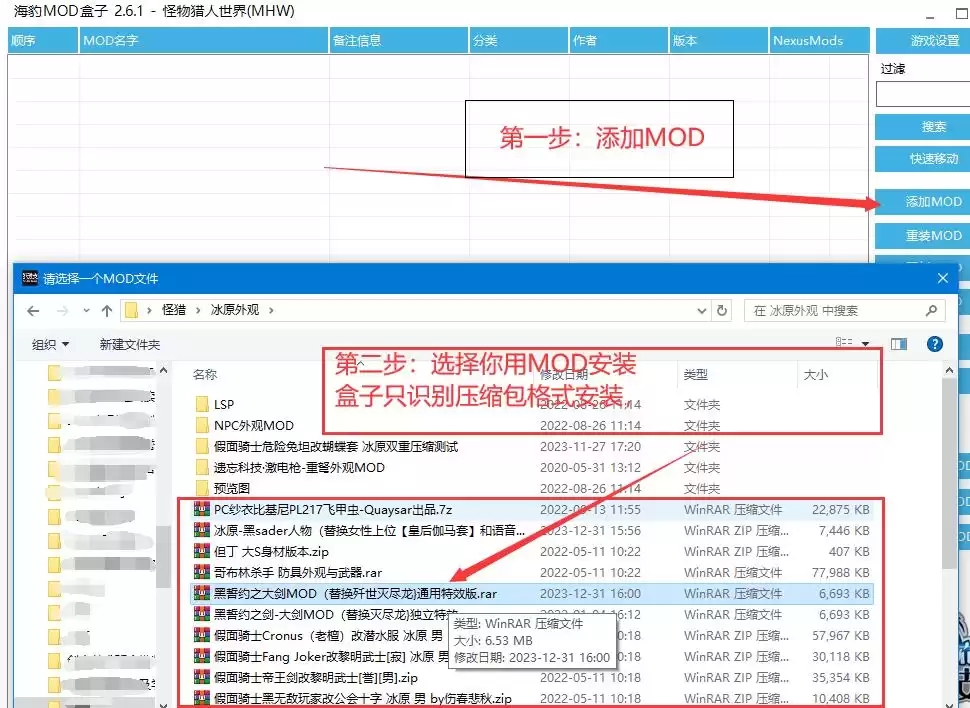Click the navigation tree scroll-up arrow
The width and height of the screenshot is (970, 708).
coord(163,370)
